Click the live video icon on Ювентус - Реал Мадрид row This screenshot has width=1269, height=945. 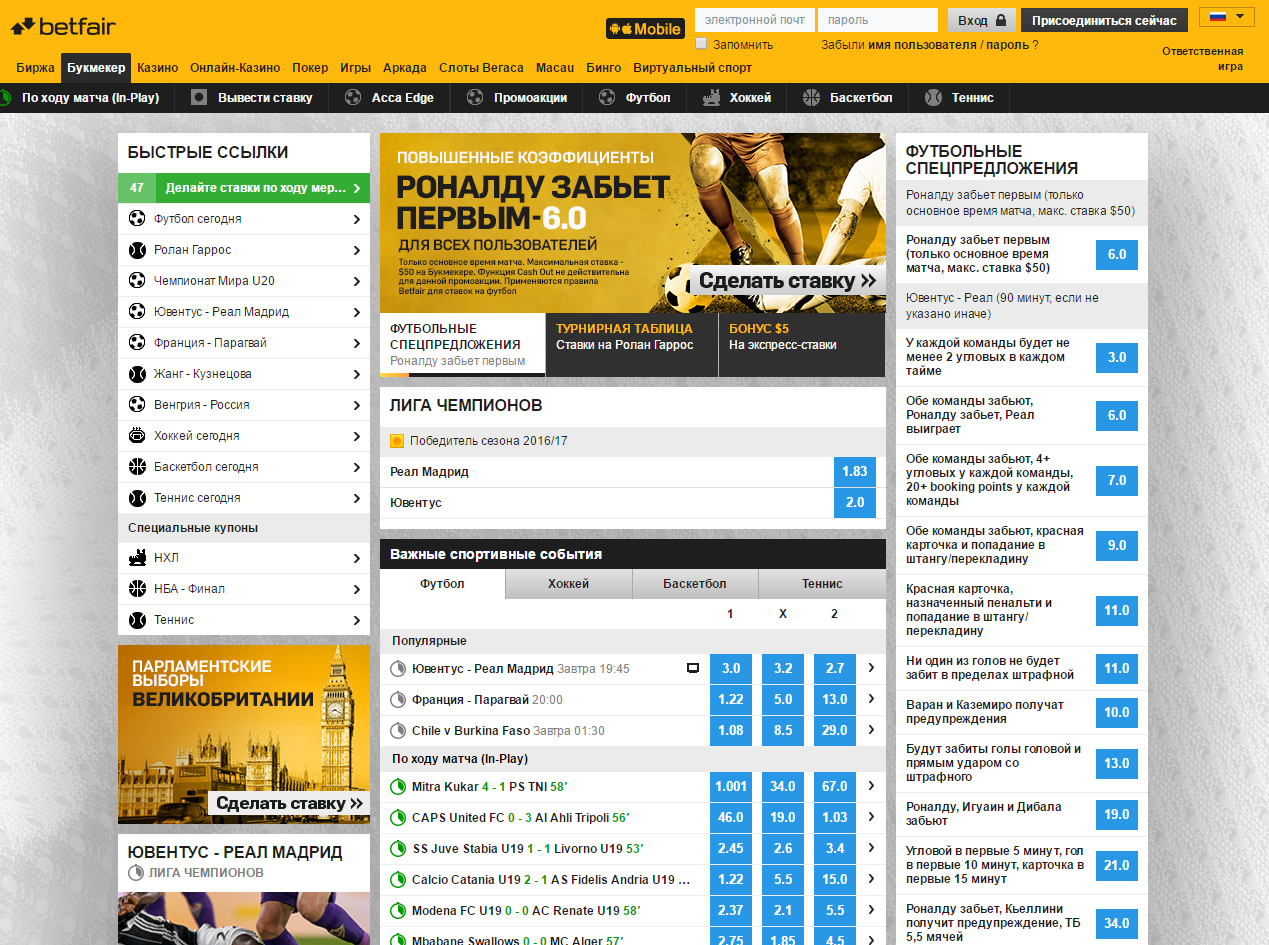pyautogui.click(x=693, y=668)
